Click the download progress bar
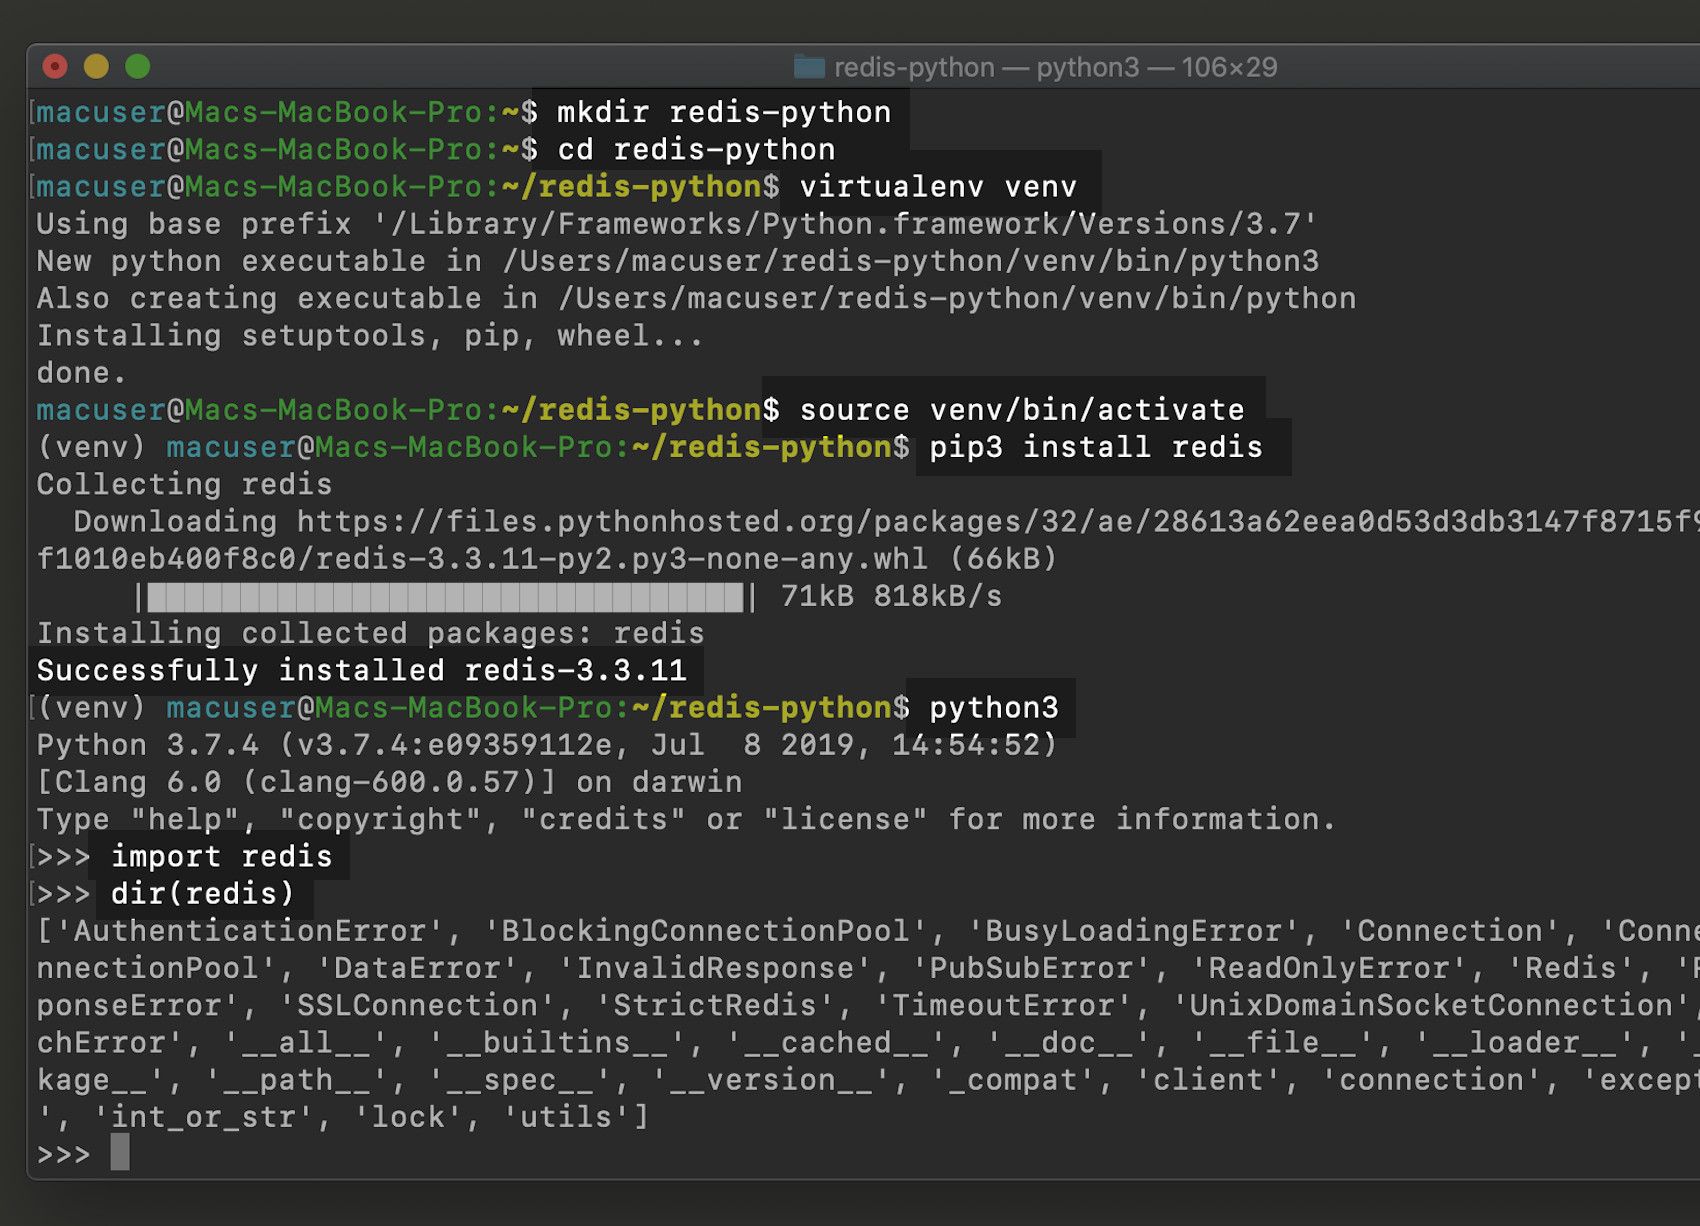 pyautogui.click(x=445, y=596)
